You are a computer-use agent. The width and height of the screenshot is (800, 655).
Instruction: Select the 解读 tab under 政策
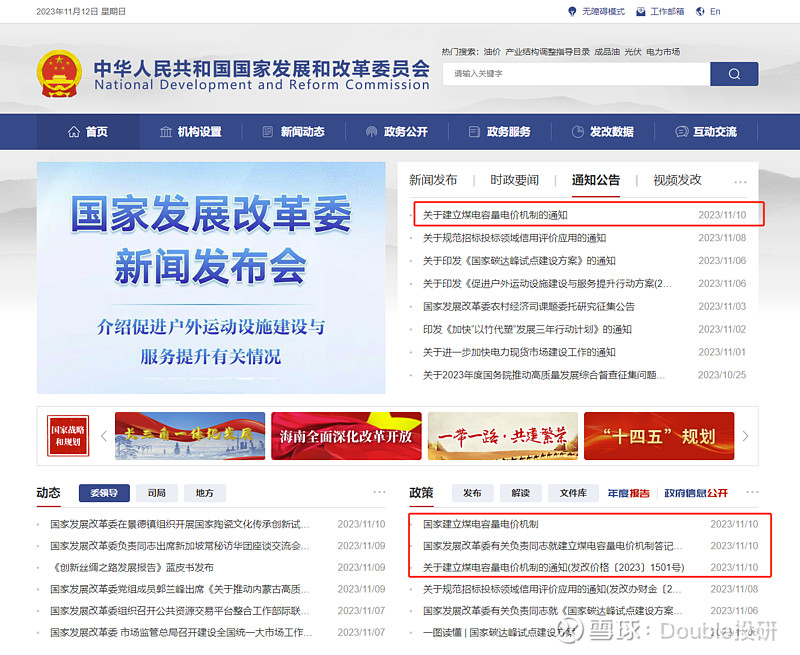point(520,493)
